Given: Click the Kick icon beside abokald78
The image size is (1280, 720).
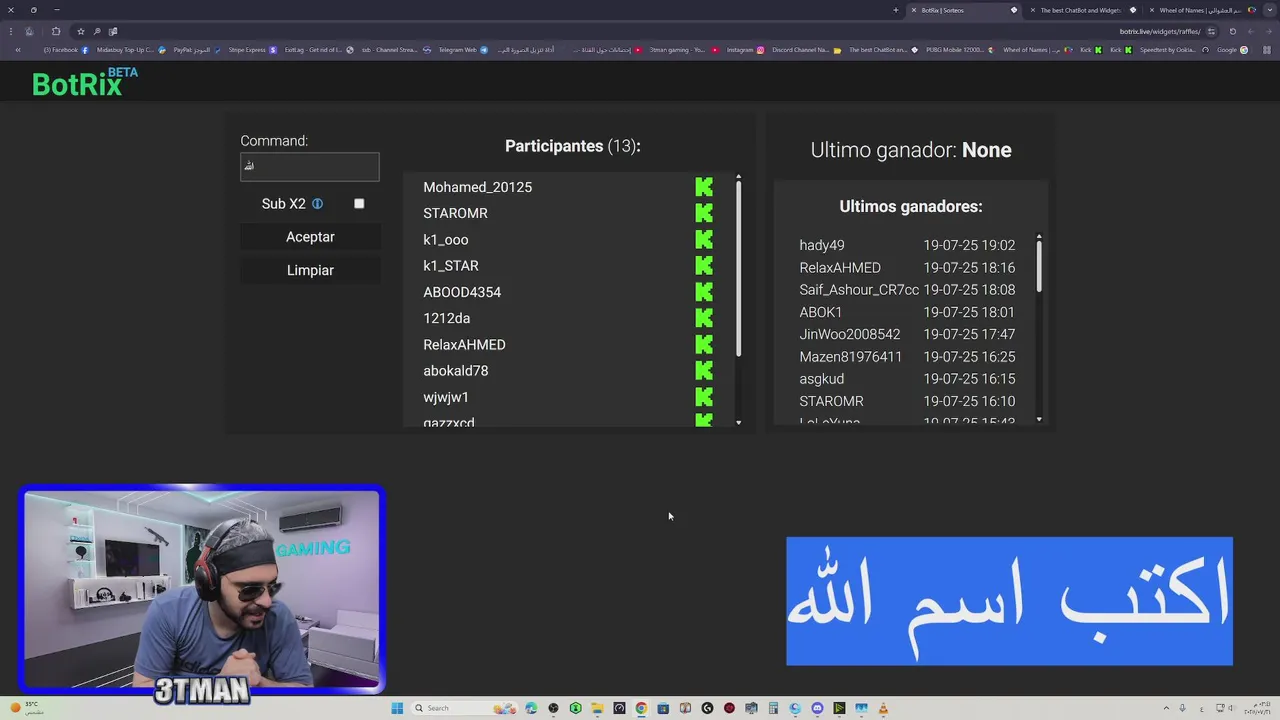Looking at the screenshot, I should coord(704,371).
